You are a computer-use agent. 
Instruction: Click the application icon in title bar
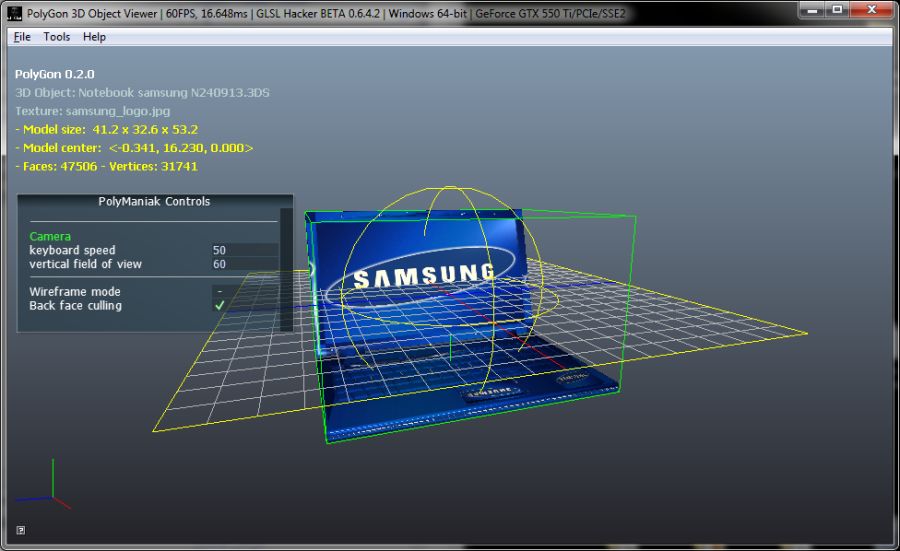[14, 13]
